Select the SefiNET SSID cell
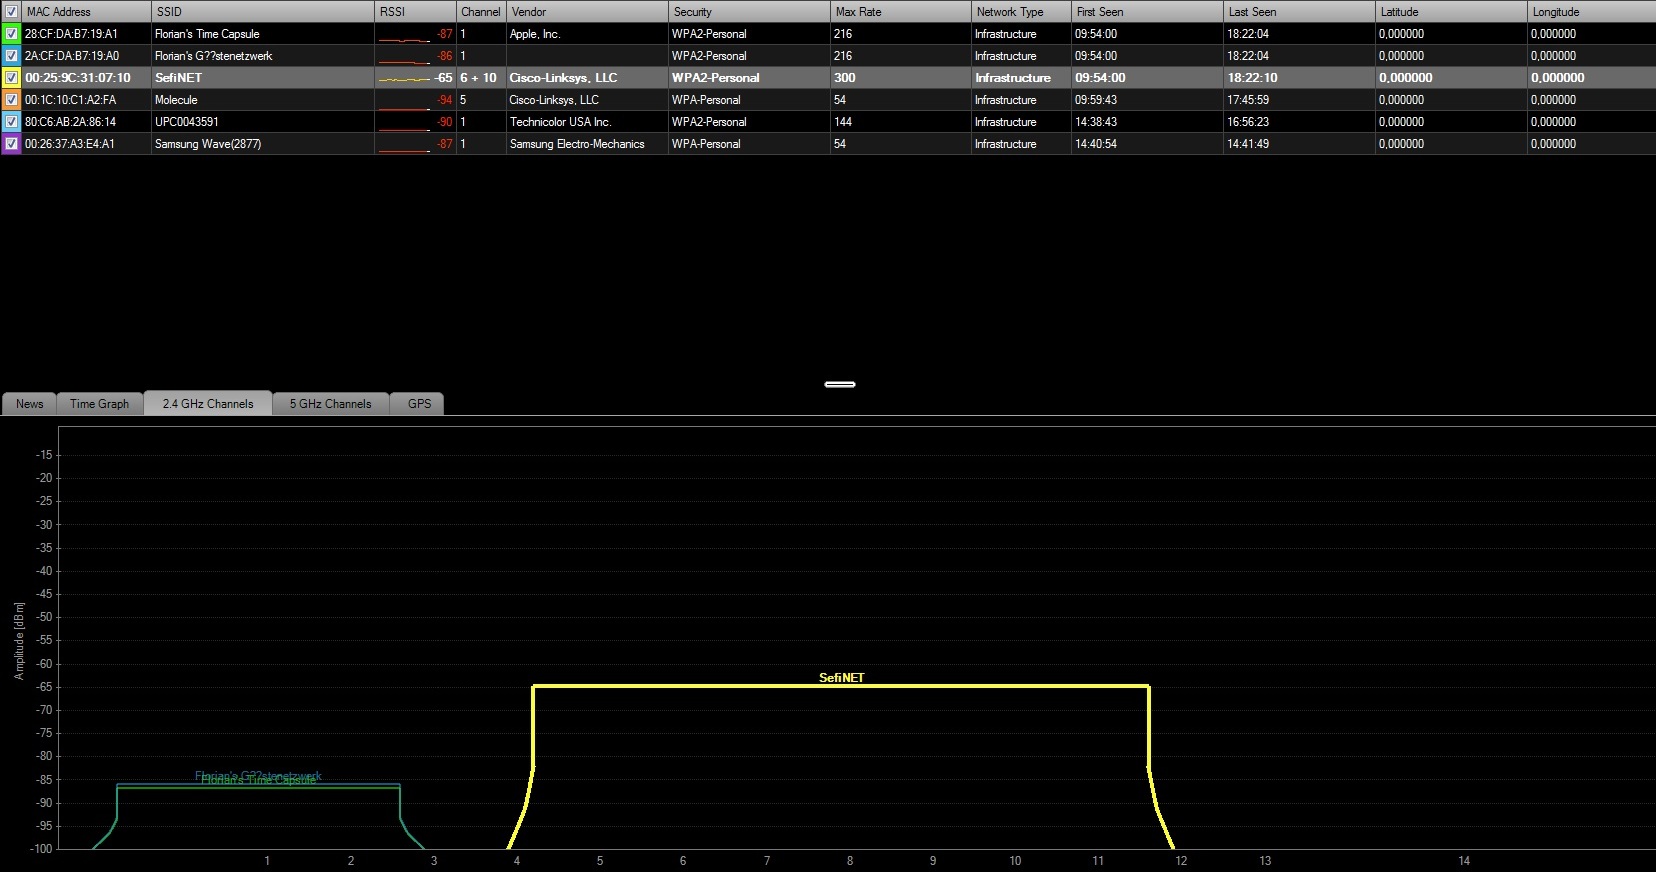 pyautogui.click(x=263, y=78)
